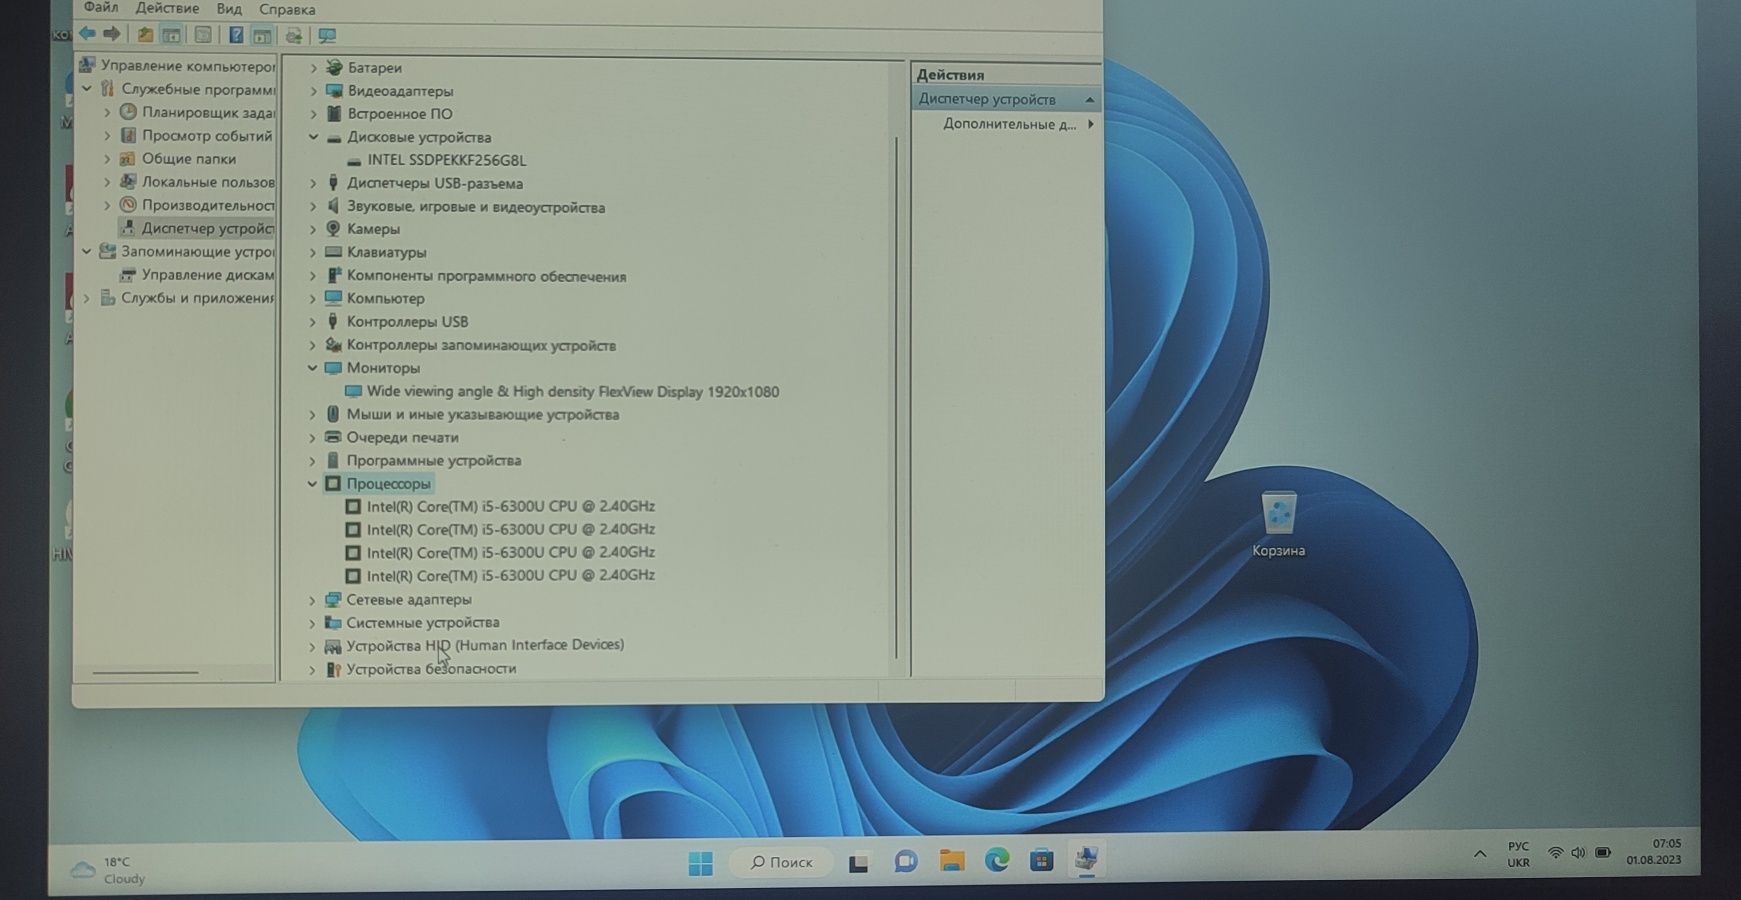Click the Windows Start button
Viewport: 1741px width, 900px height.
click(701, 863)
